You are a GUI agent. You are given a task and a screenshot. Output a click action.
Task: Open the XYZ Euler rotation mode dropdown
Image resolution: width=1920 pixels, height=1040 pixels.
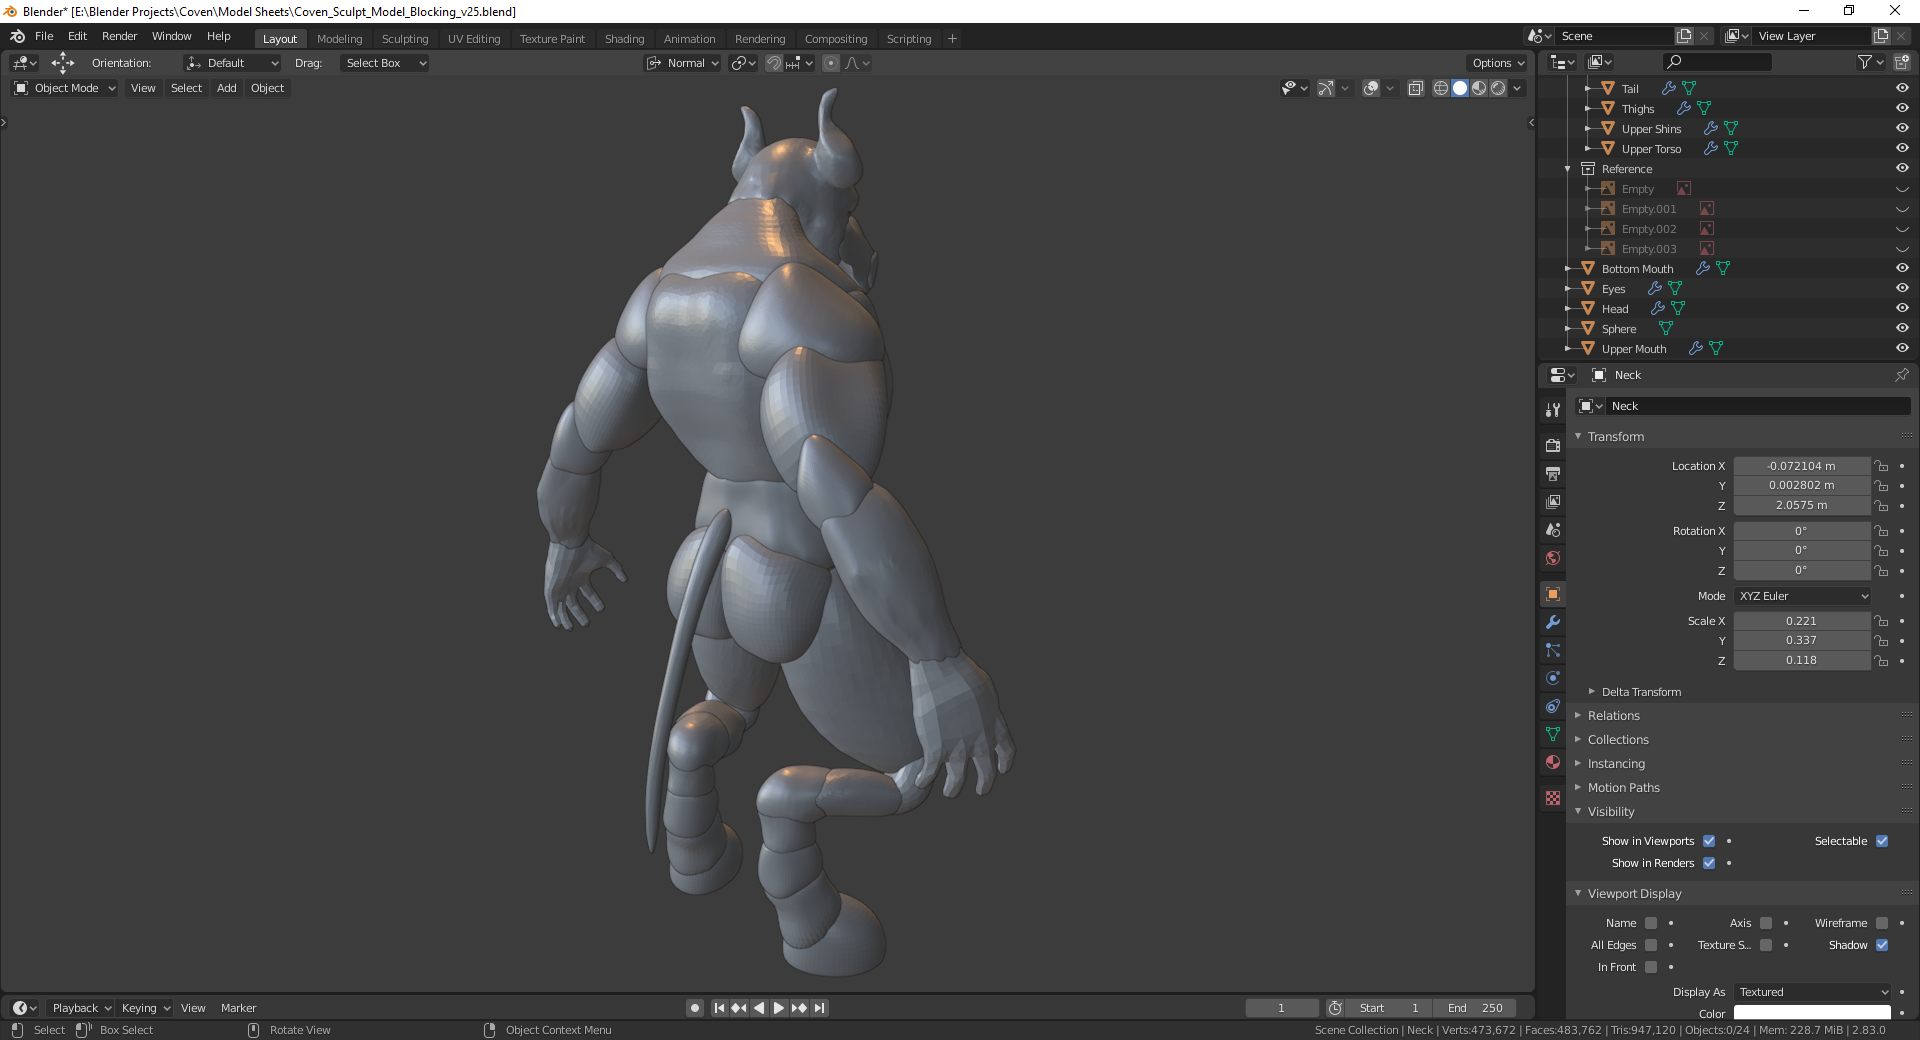tap(1802, 596)
